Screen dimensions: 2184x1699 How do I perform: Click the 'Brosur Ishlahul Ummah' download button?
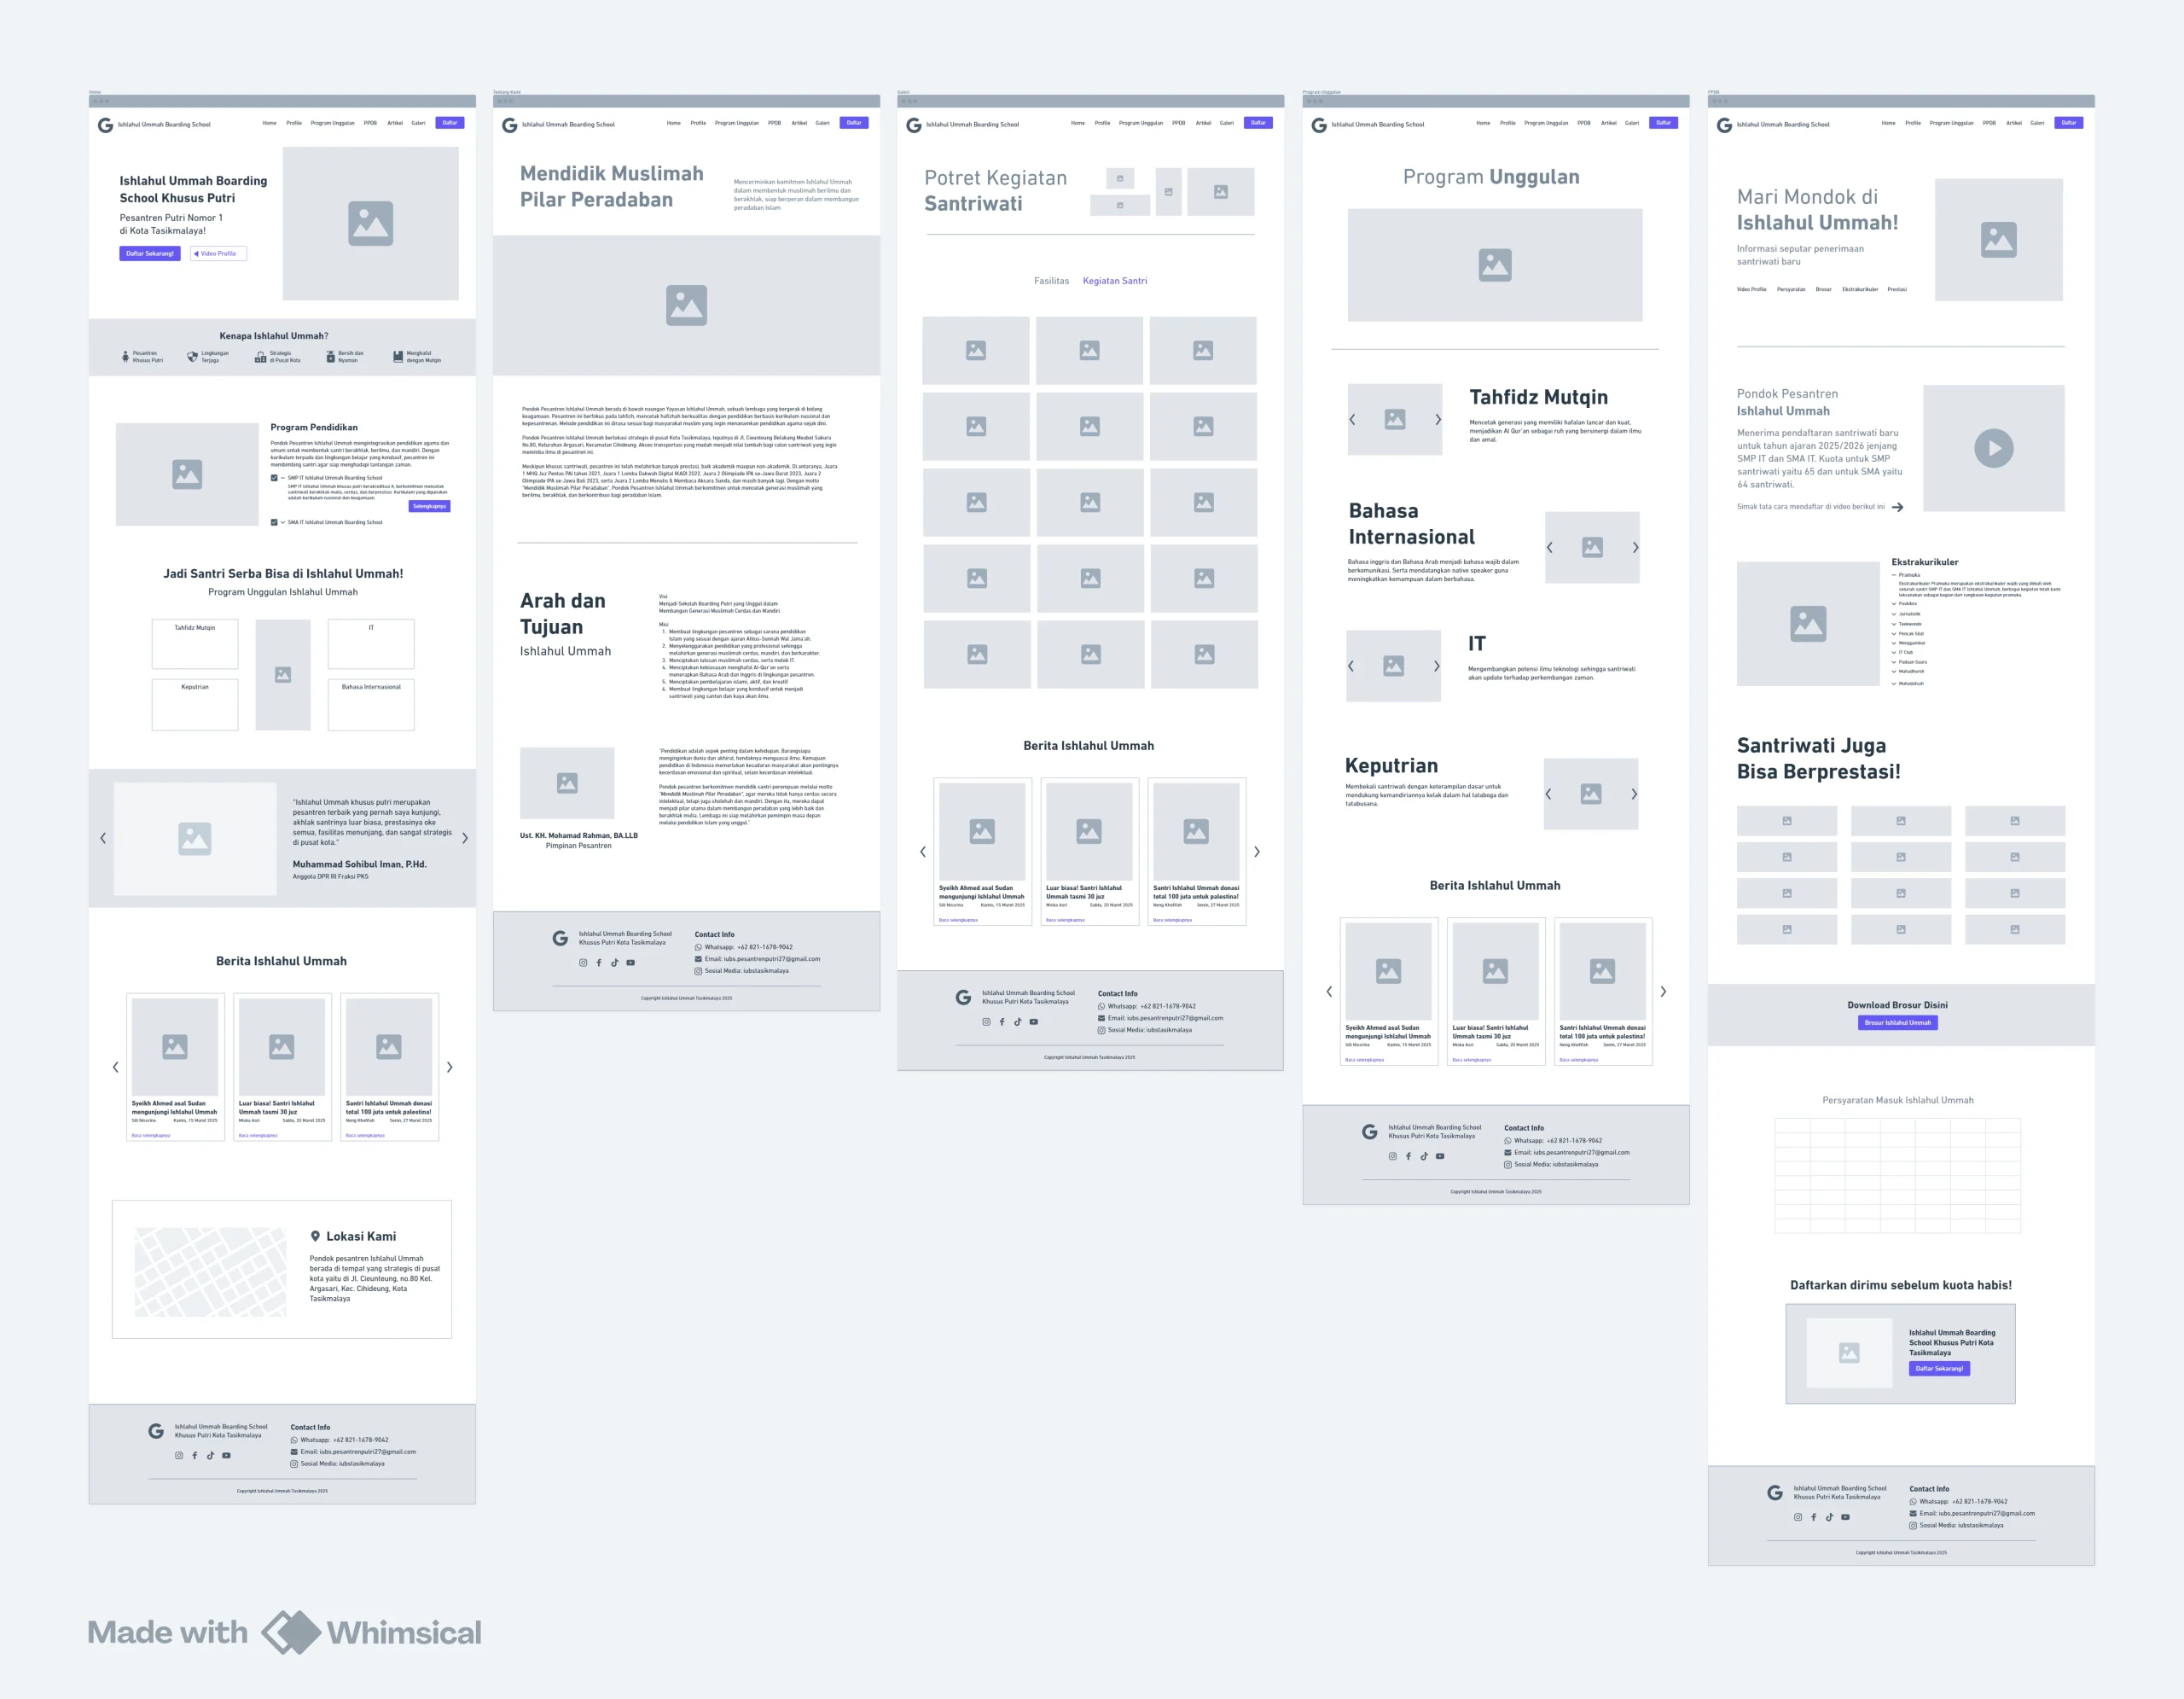tap(1897, 1023)
